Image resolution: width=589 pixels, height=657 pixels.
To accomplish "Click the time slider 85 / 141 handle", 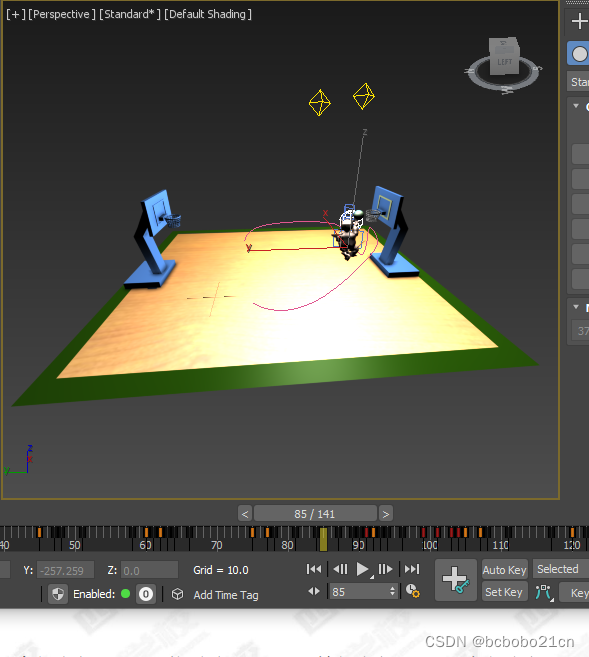I will pos(315,514).
